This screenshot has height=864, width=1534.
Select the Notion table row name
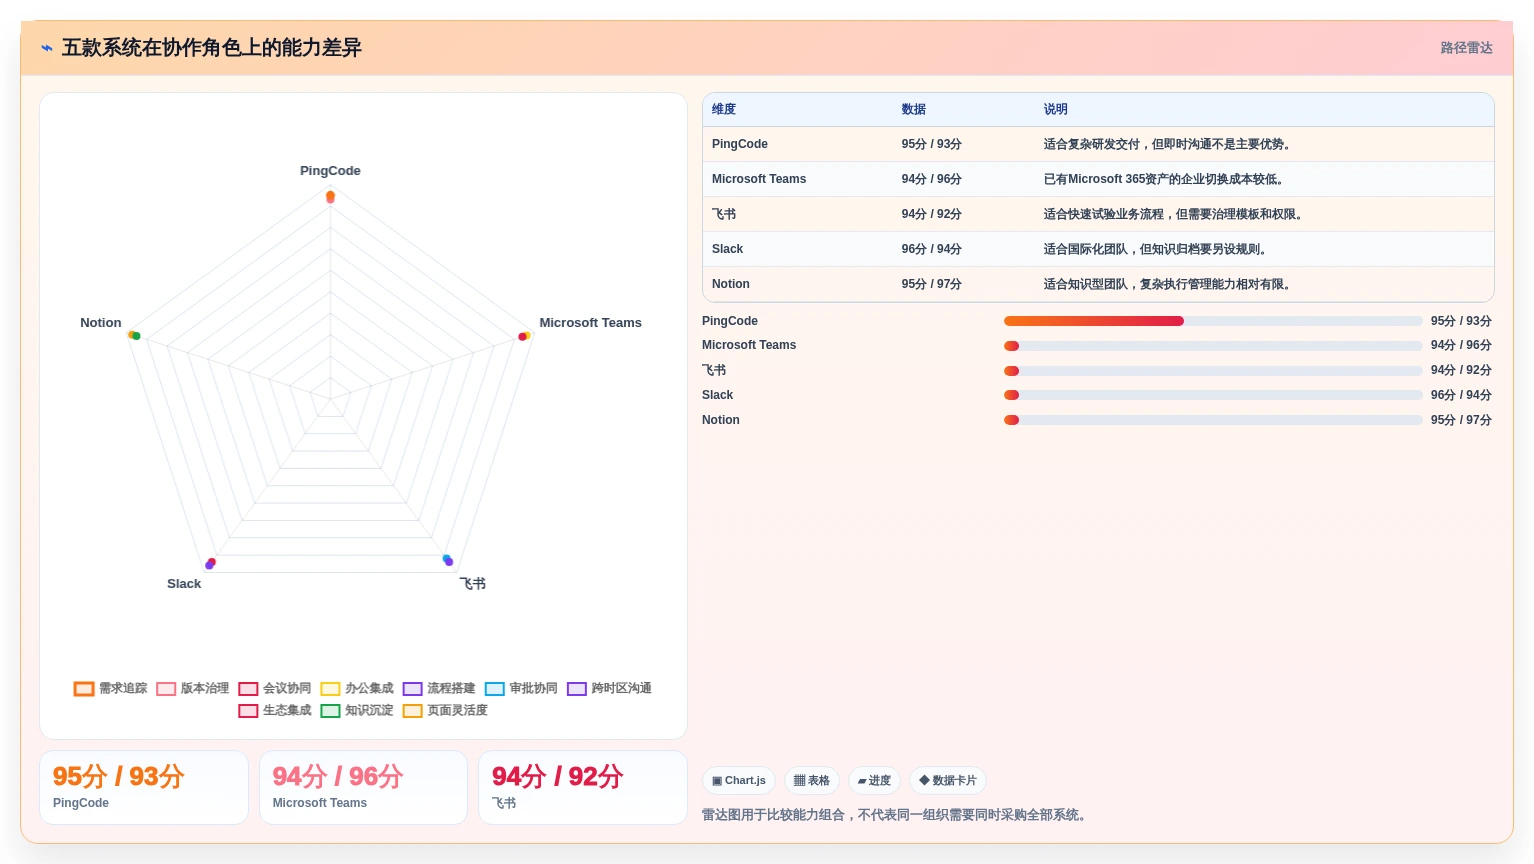coord(731,284)
